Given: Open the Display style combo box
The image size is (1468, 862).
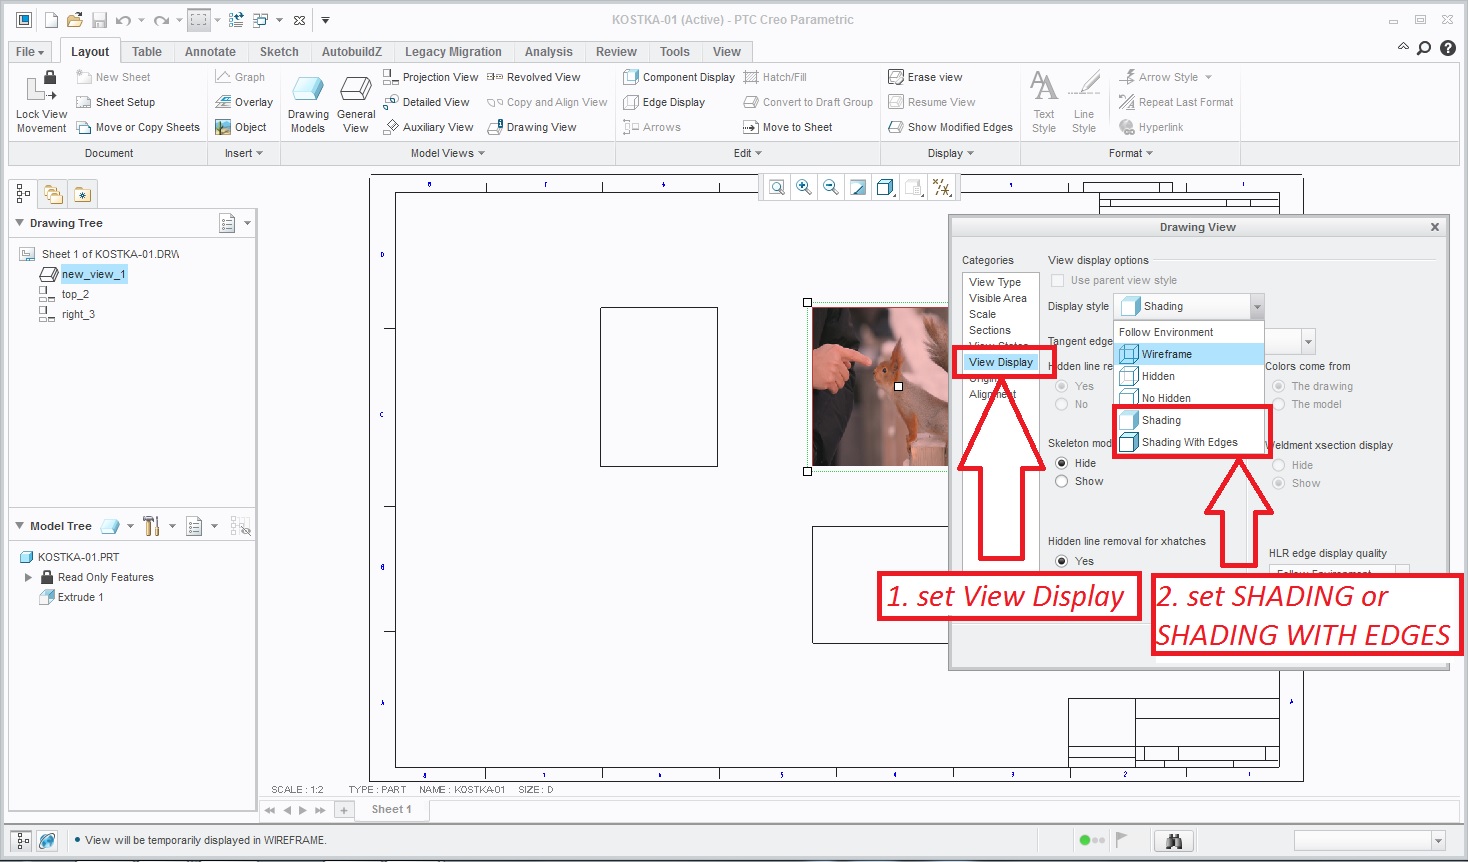Looking at the screenshot, I should coord(1189,306).
